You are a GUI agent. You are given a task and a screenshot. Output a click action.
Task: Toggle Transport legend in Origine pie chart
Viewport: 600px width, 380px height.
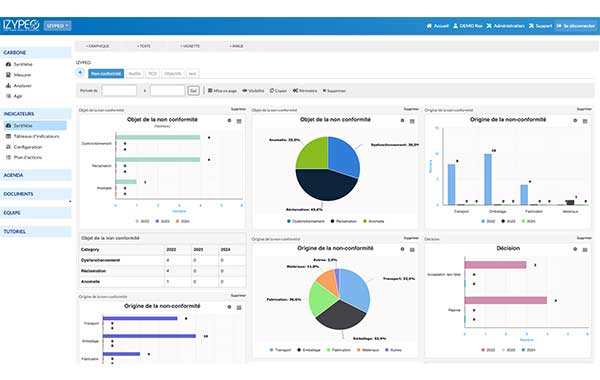pyautogui.click(x=280, y=350)
